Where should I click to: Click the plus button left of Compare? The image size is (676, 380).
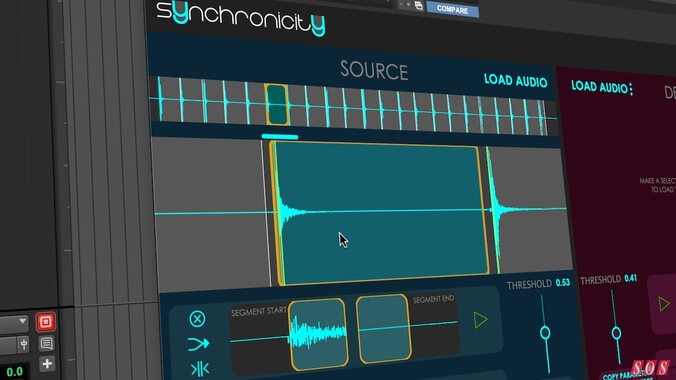(409, 5)
